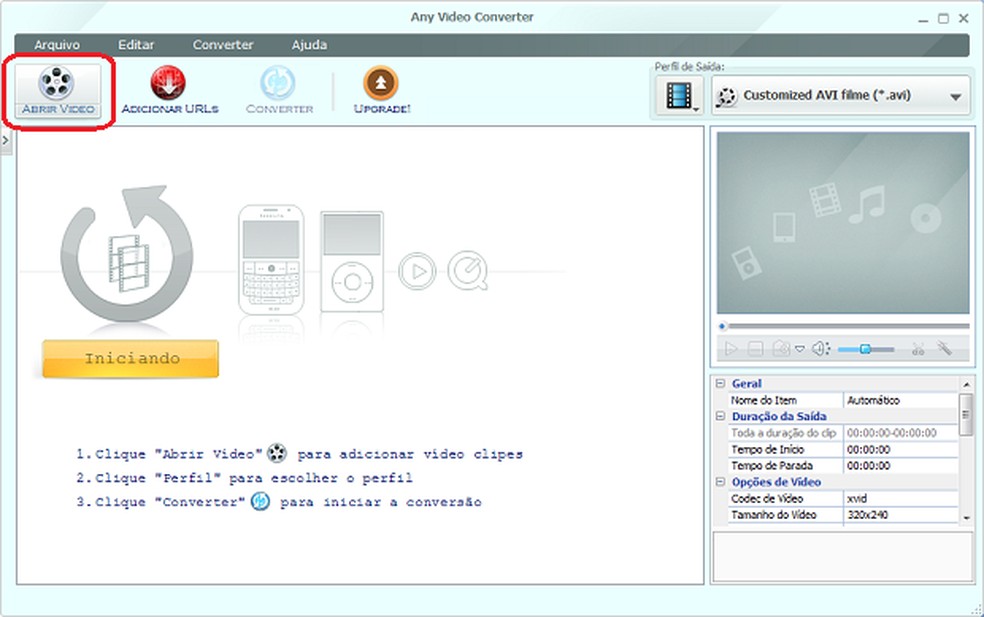Open the Arquivo menu
The image size is (984, 617).
(x=57, y=45)
